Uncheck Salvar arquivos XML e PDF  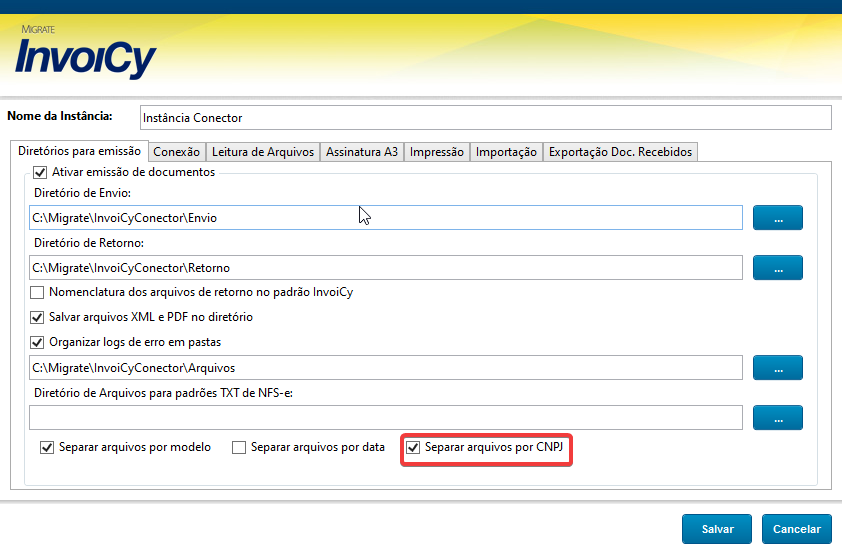click(x=38, y=317)
